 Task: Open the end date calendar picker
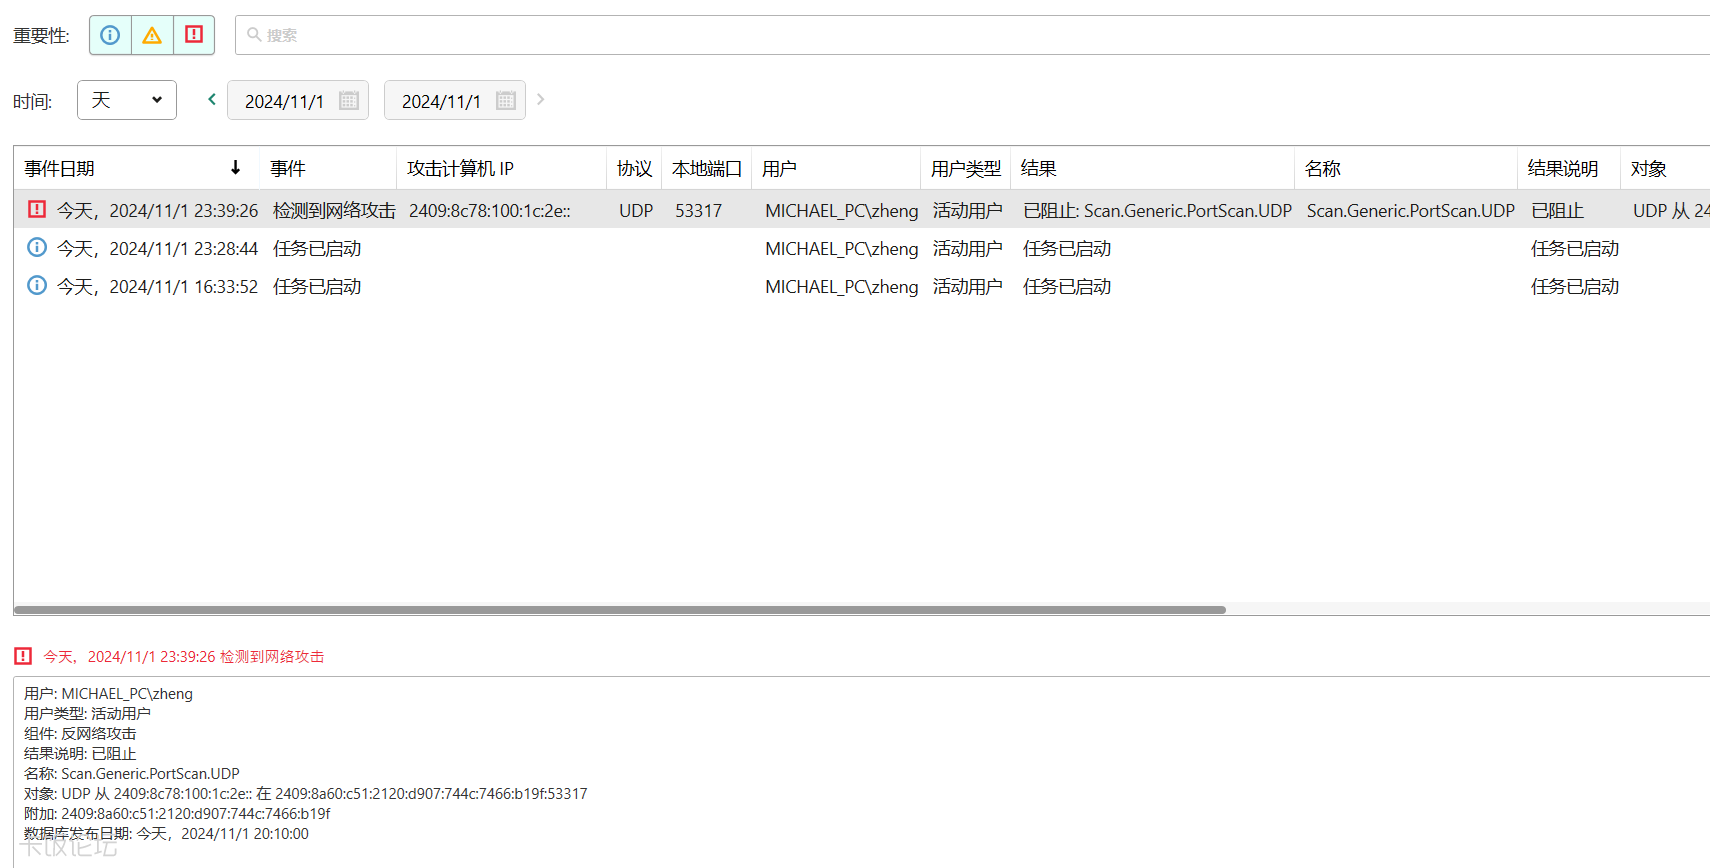pyautogui.click(x=506, y=100)
